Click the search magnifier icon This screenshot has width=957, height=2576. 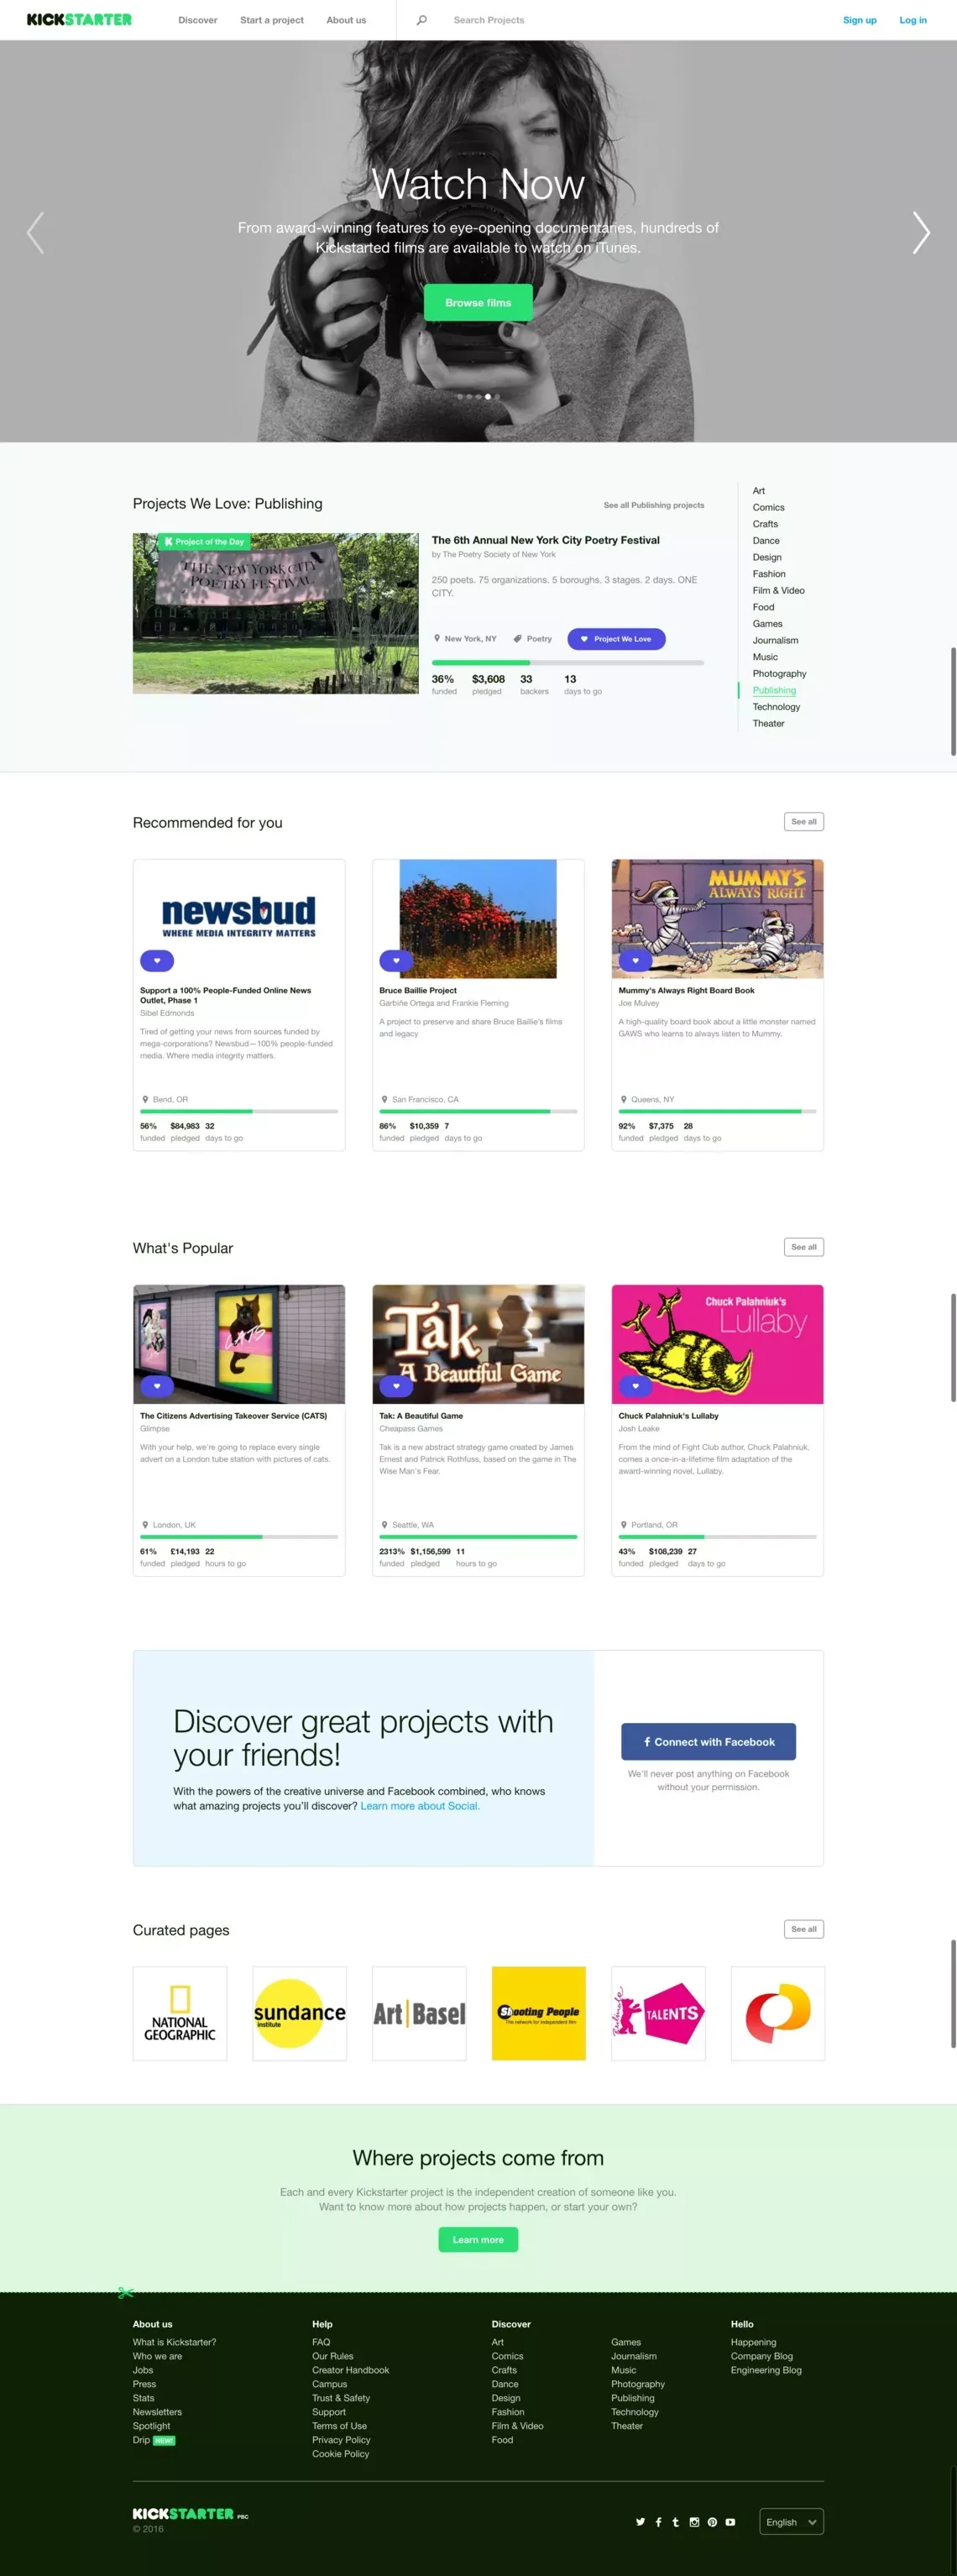422,20
